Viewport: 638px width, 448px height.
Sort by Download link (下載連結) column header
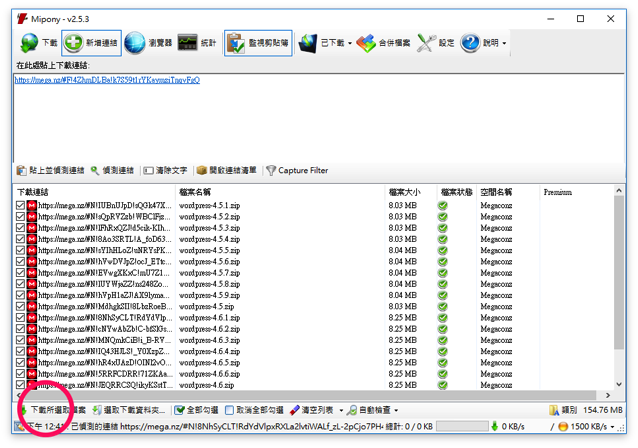click(x=94, y=192)
